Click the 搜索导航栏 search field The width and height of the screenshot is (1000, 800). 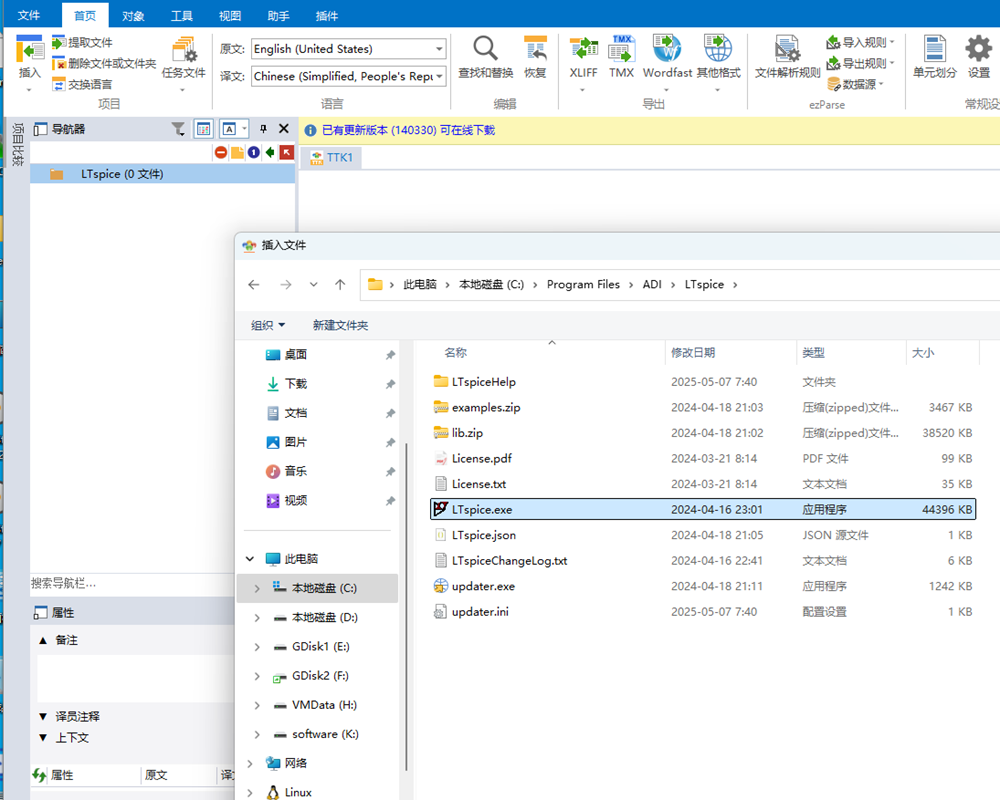(131, 583)
